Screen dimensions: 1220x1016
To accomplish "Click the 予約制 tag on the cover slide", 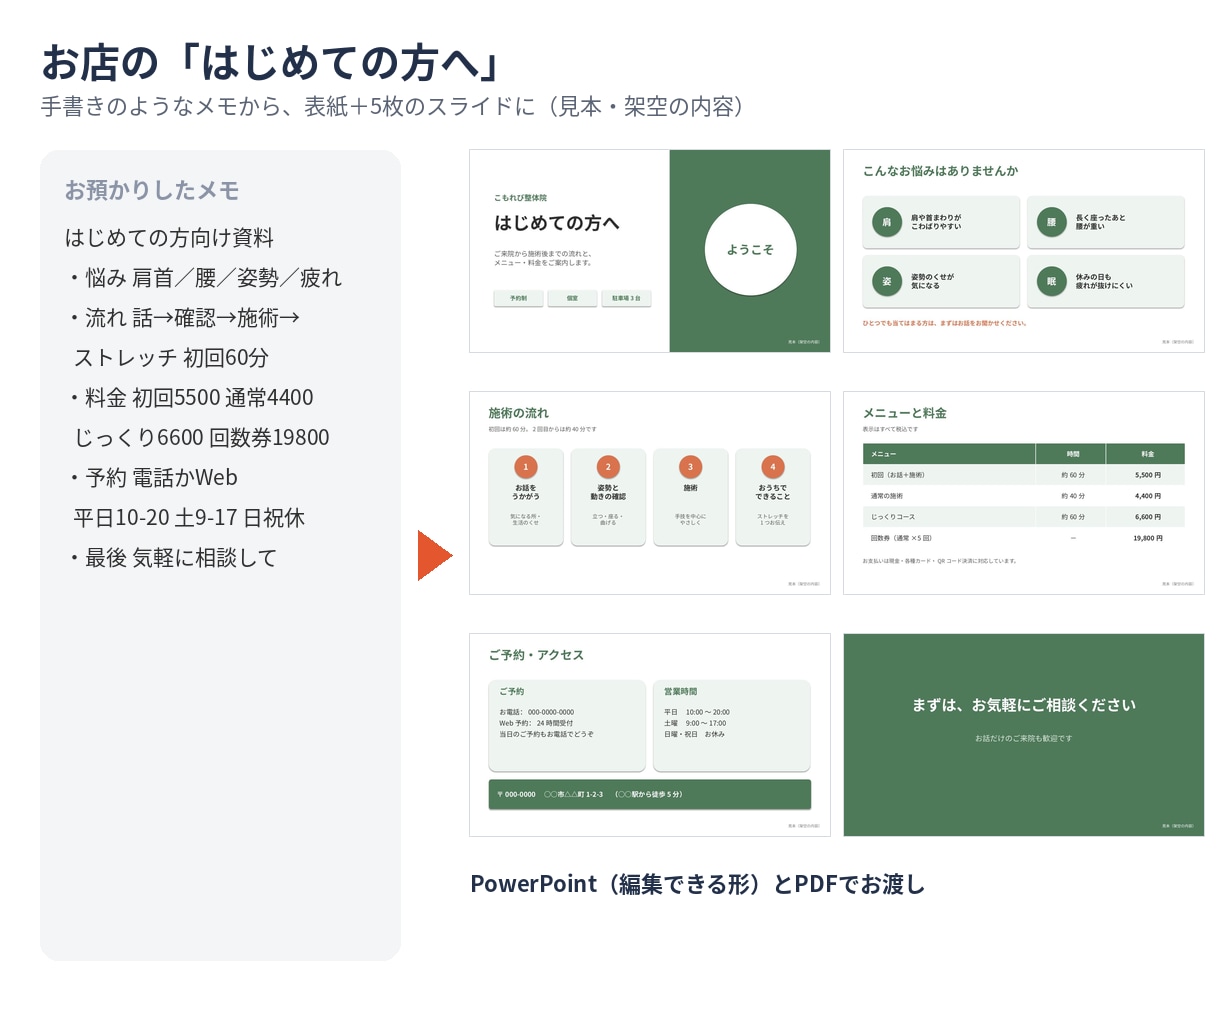I will (x=519, y=298).
